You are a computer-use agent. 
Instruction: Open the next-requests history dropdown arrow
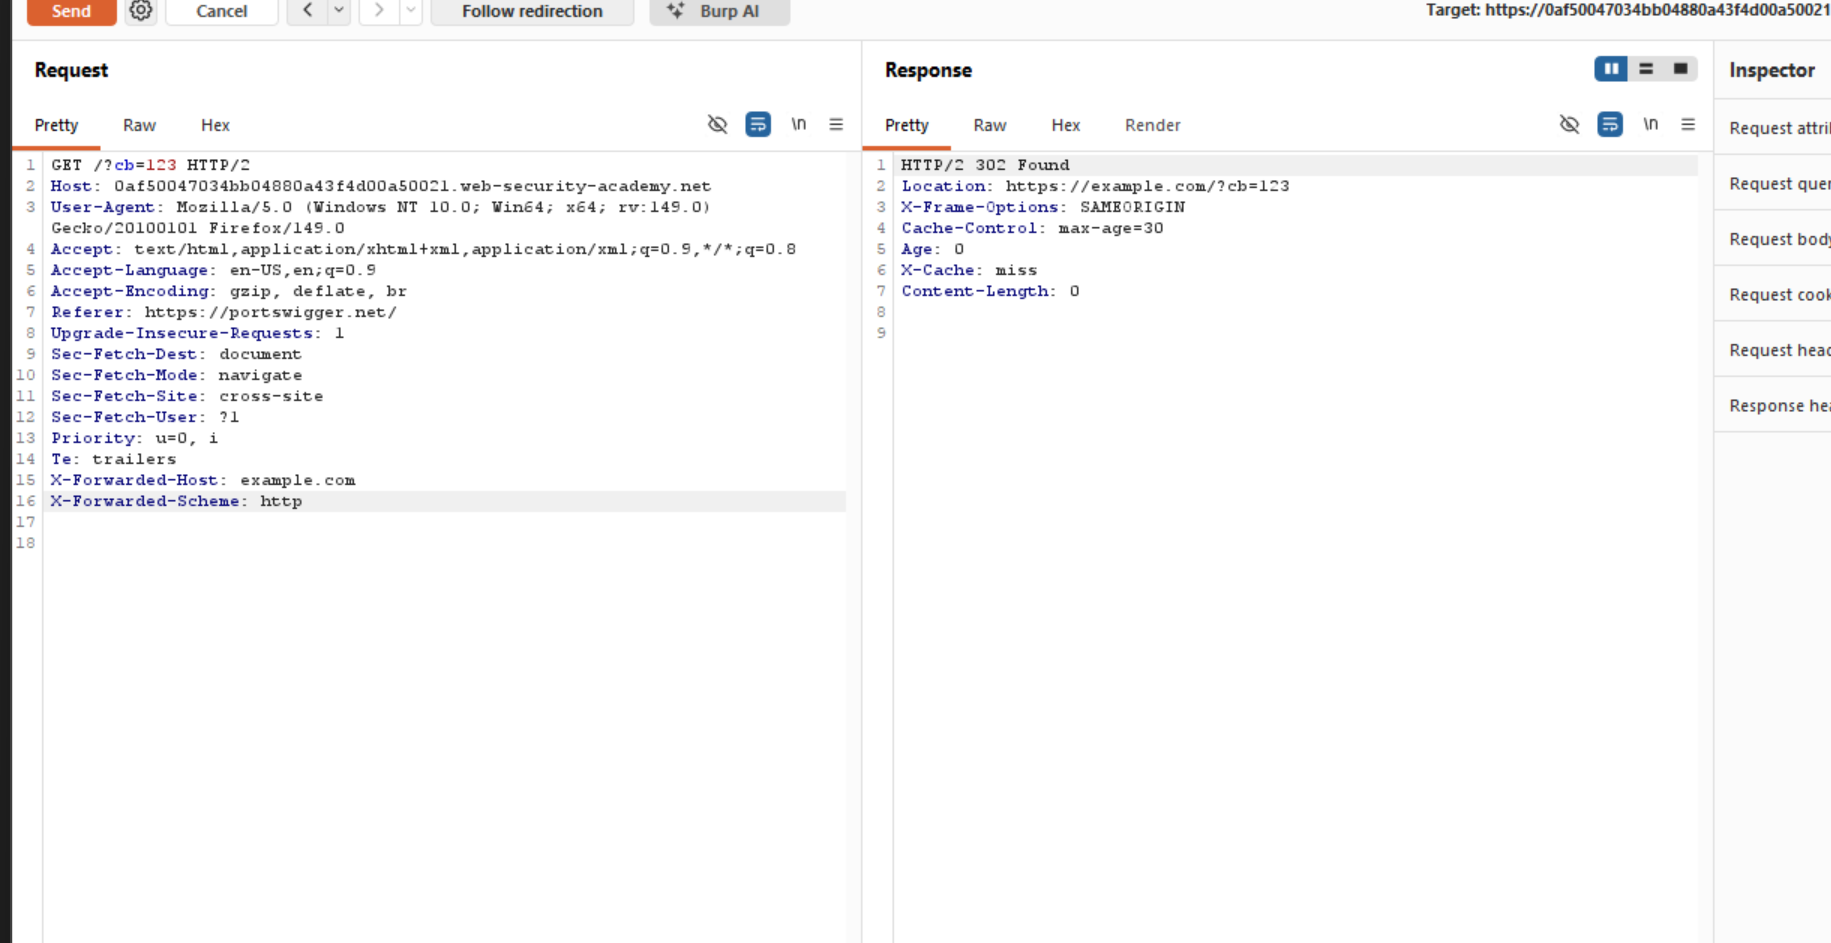[411, 10]
